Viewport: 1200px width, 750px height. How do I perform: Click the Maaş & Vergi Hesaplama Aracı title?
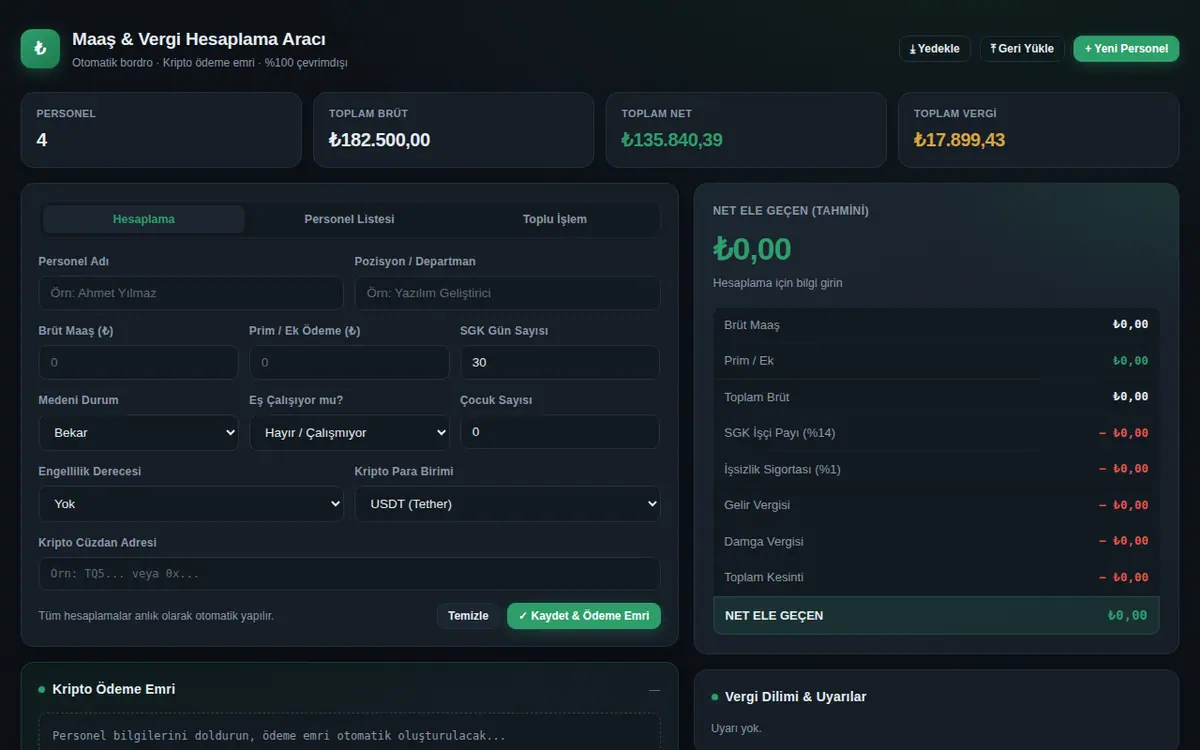pyautogui.click(x=199, y=39)
